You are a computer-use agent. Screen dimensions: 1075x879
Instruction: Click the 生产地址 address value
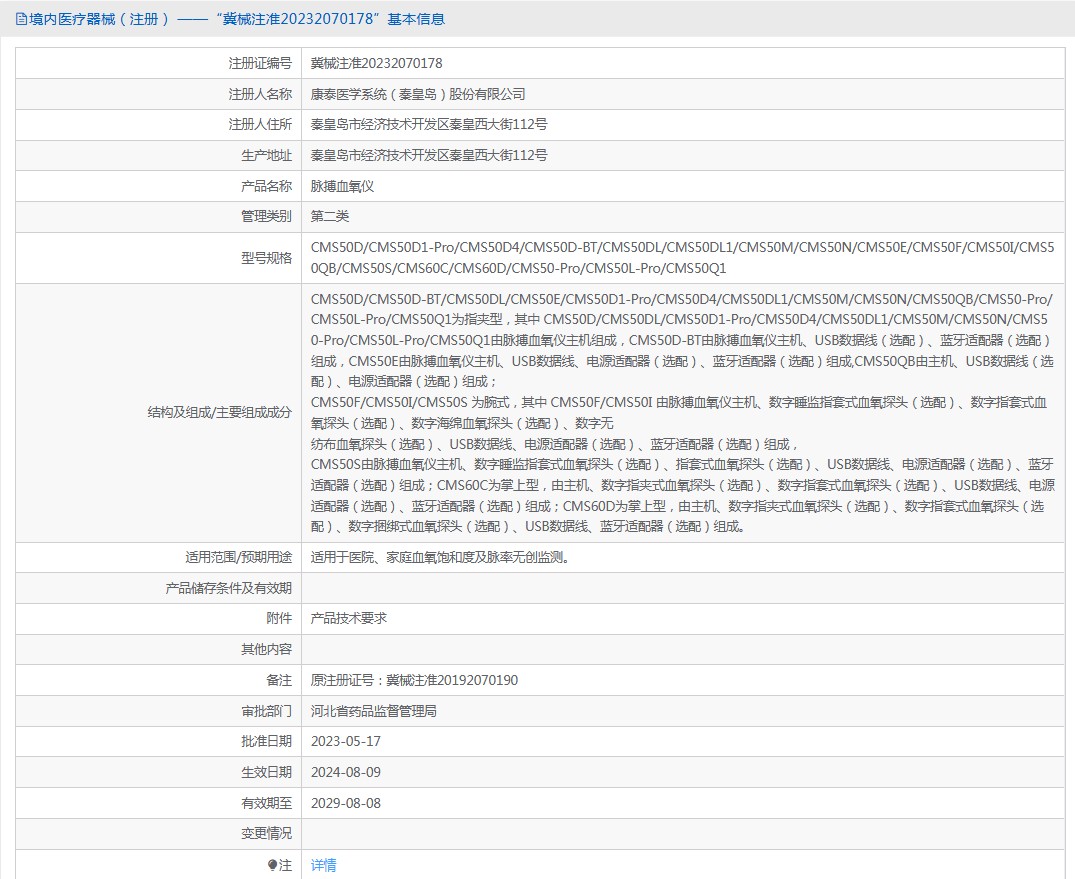428,155
